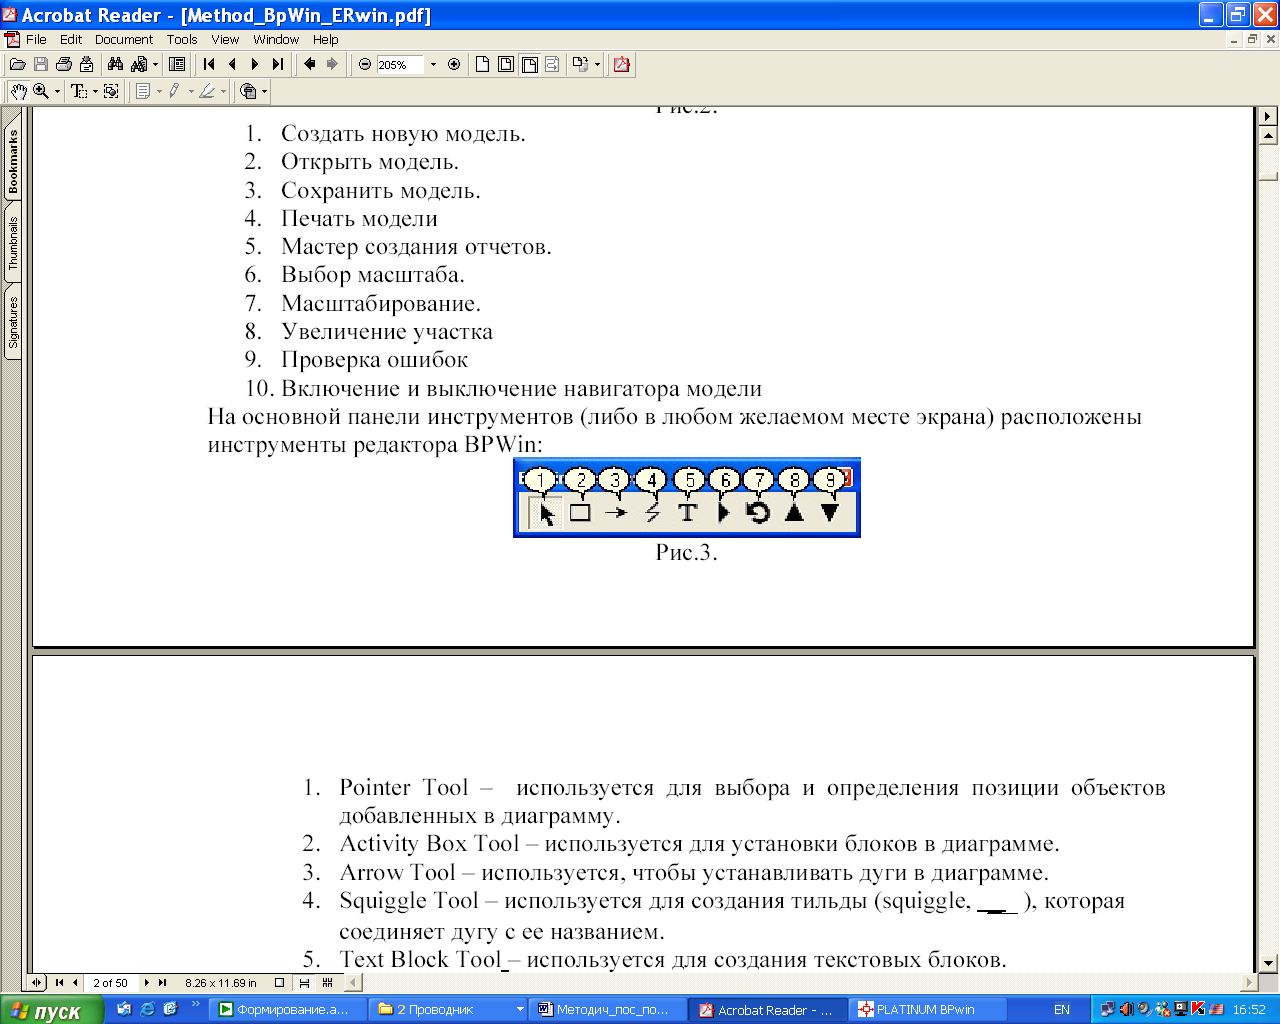1280x1024 pixels.
Task: Select the Graphics Select tool
Action: (111, 91)
